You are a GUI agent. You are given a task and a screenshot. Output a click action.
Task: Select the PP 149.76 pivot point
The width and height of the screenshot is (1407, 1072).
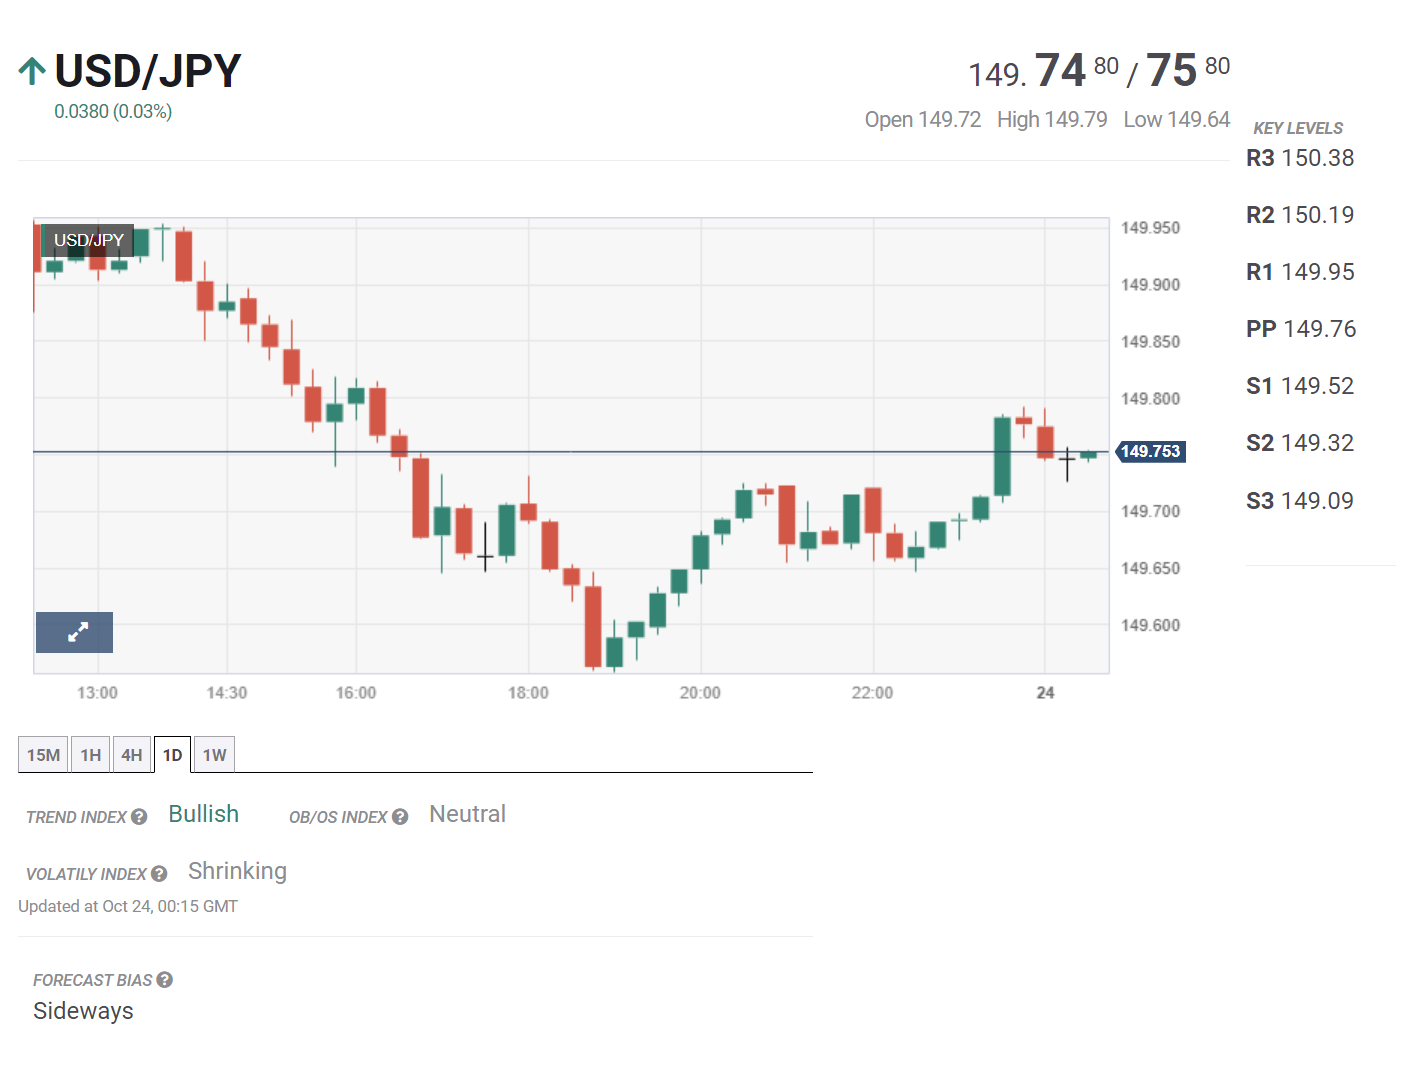point(1301,329)
